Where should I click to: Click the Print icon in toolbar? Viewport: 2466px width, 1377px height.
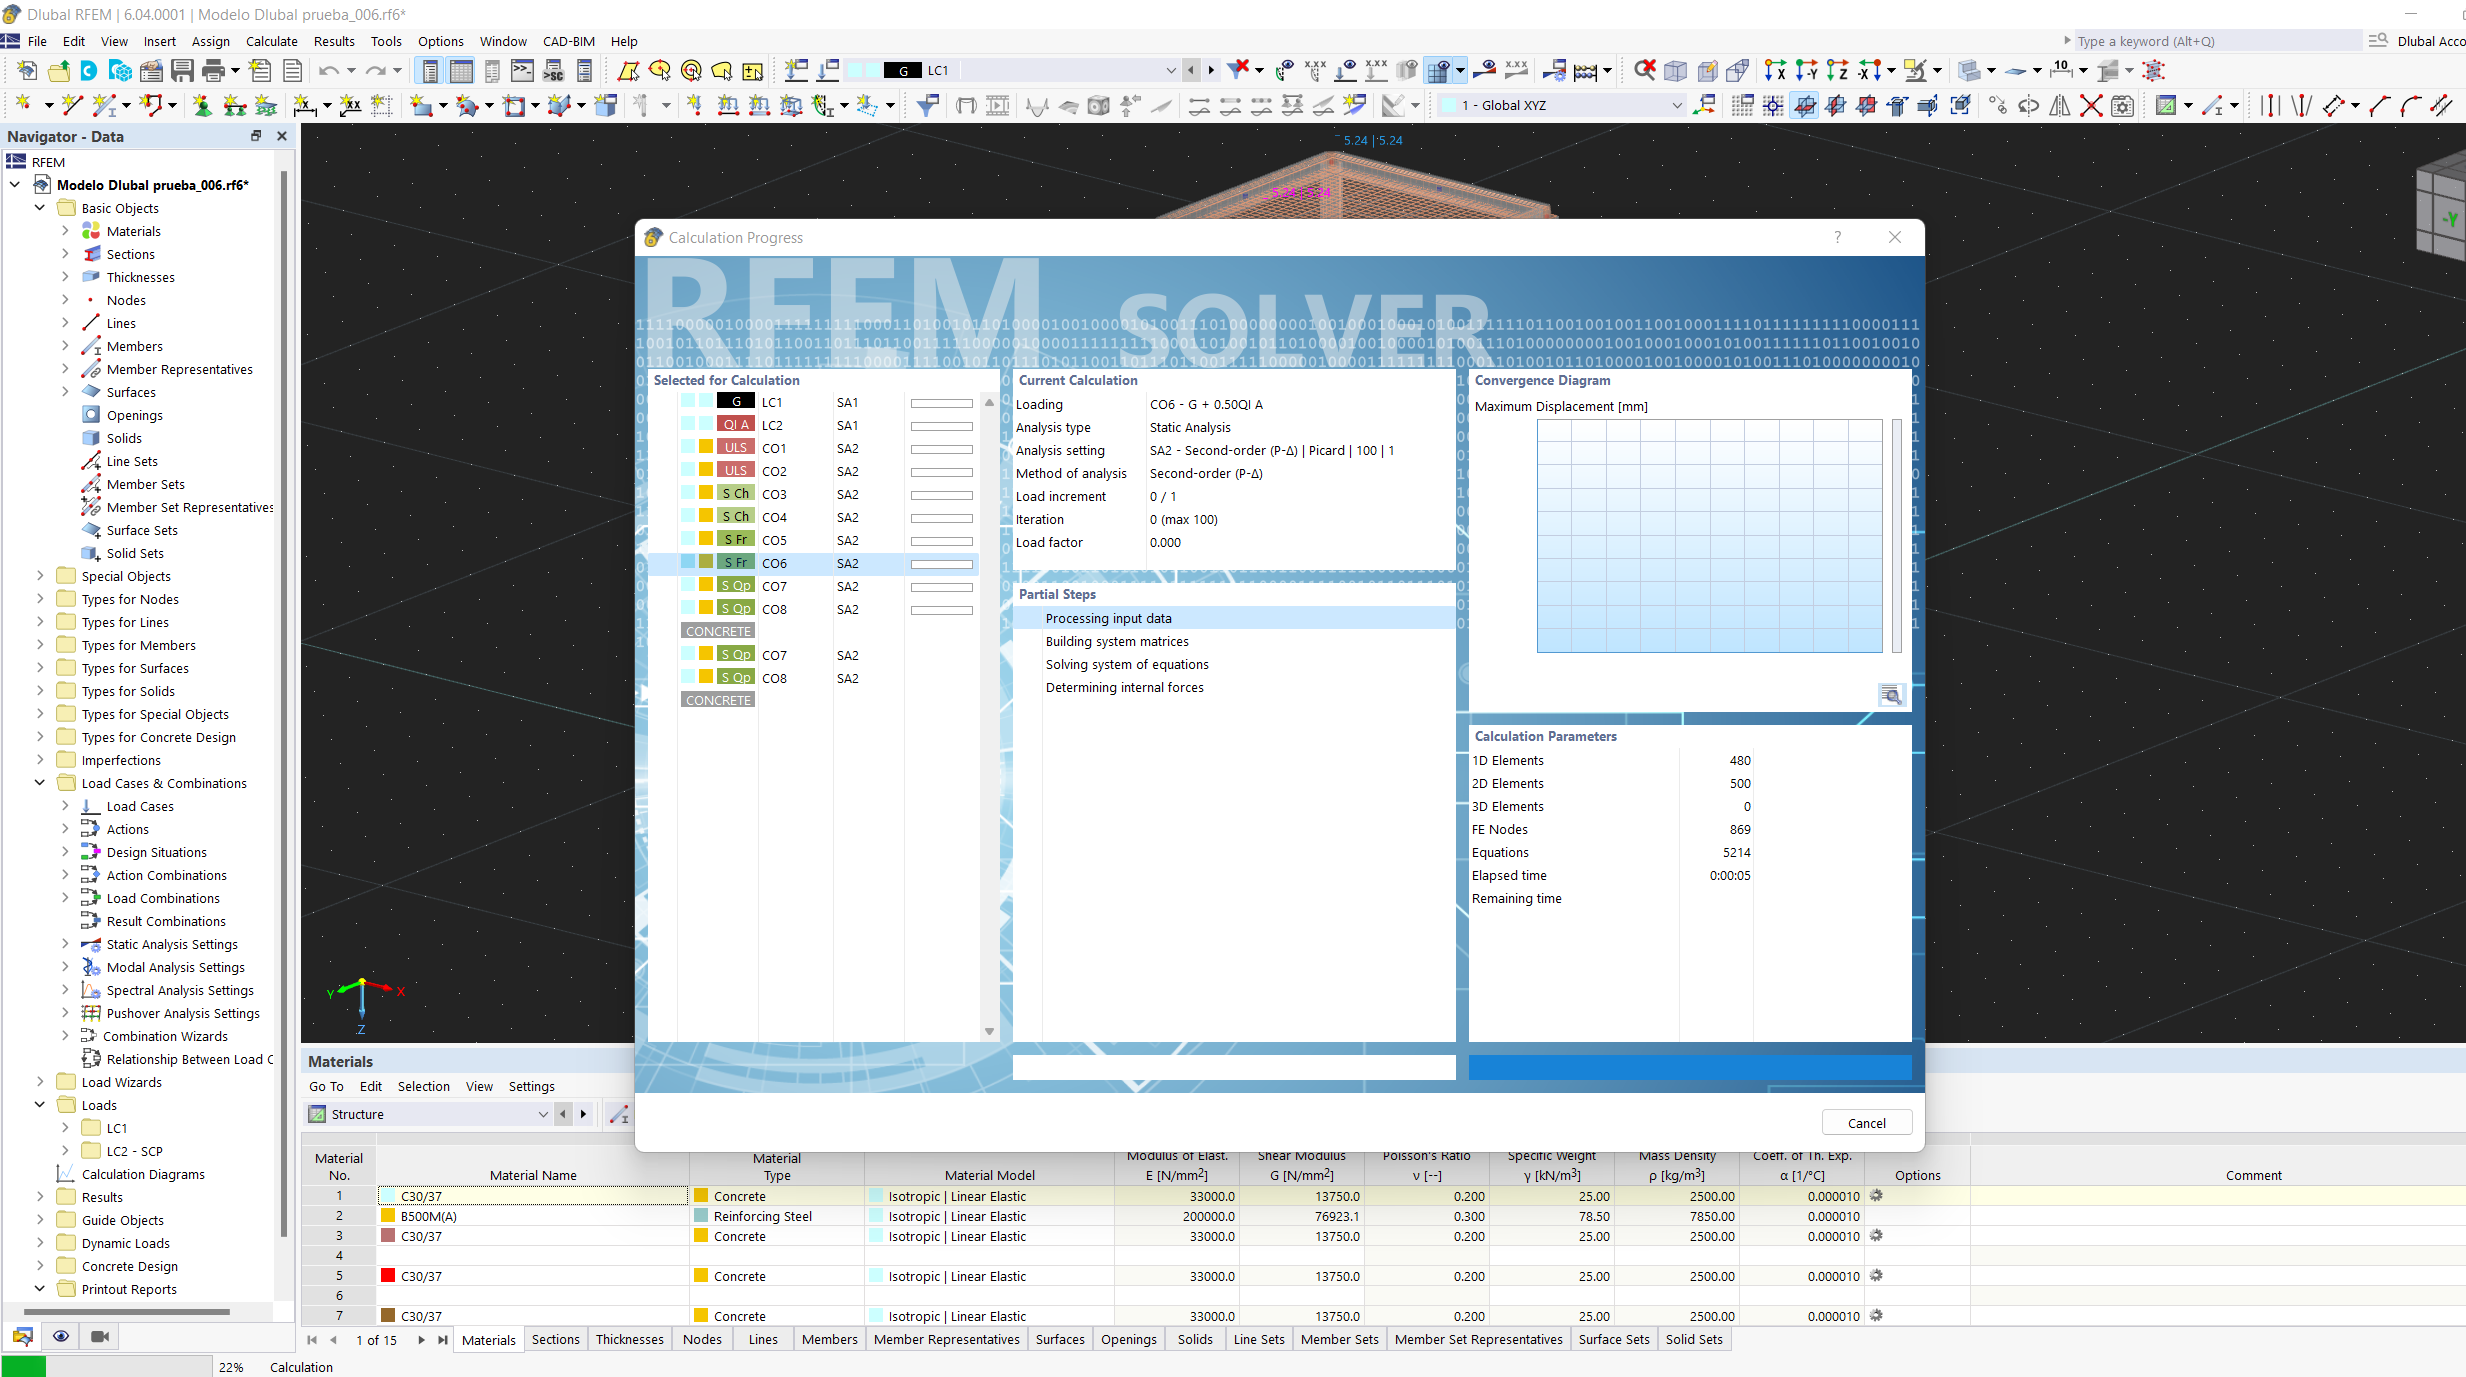coord(213,70)
